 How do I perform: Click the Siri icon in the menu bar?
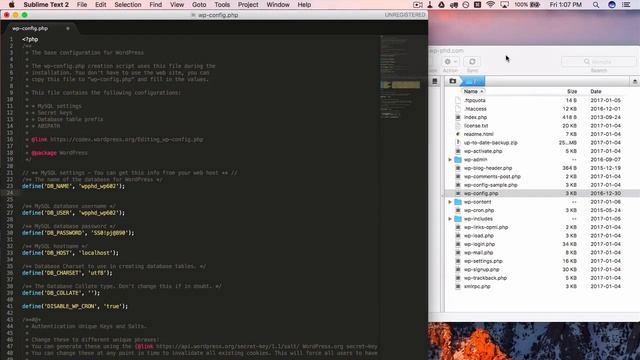click(x=611, y=5)
